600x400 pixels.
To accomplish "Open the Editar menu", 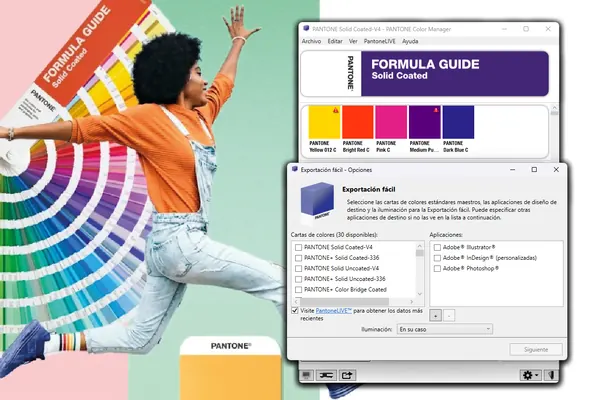I will [x=335, y=41].
